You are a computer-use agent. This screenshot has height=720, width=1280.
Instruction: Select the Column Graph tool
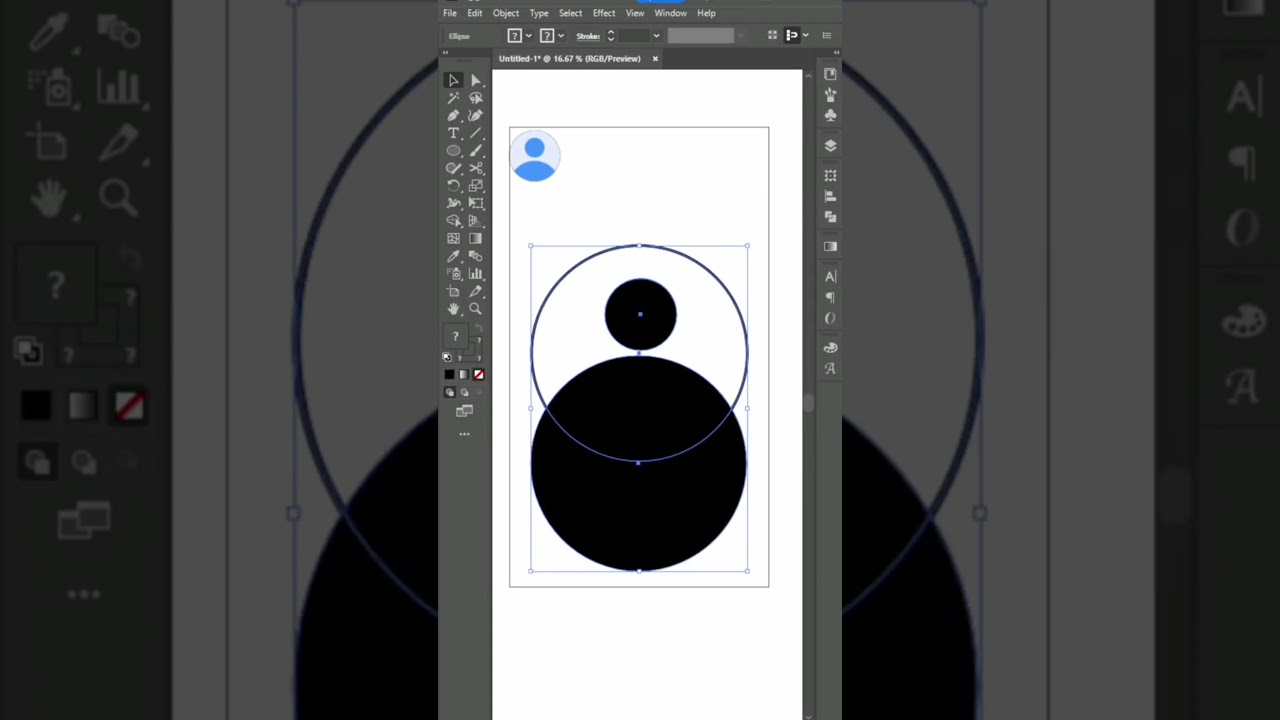(x=476, y=274)
